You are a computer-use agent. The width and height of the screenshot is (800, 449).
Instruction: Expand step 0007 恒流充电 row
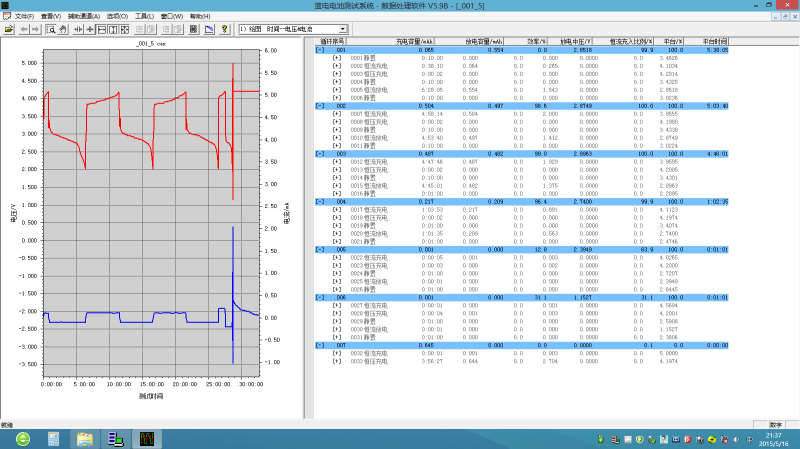tap(337, 114)
